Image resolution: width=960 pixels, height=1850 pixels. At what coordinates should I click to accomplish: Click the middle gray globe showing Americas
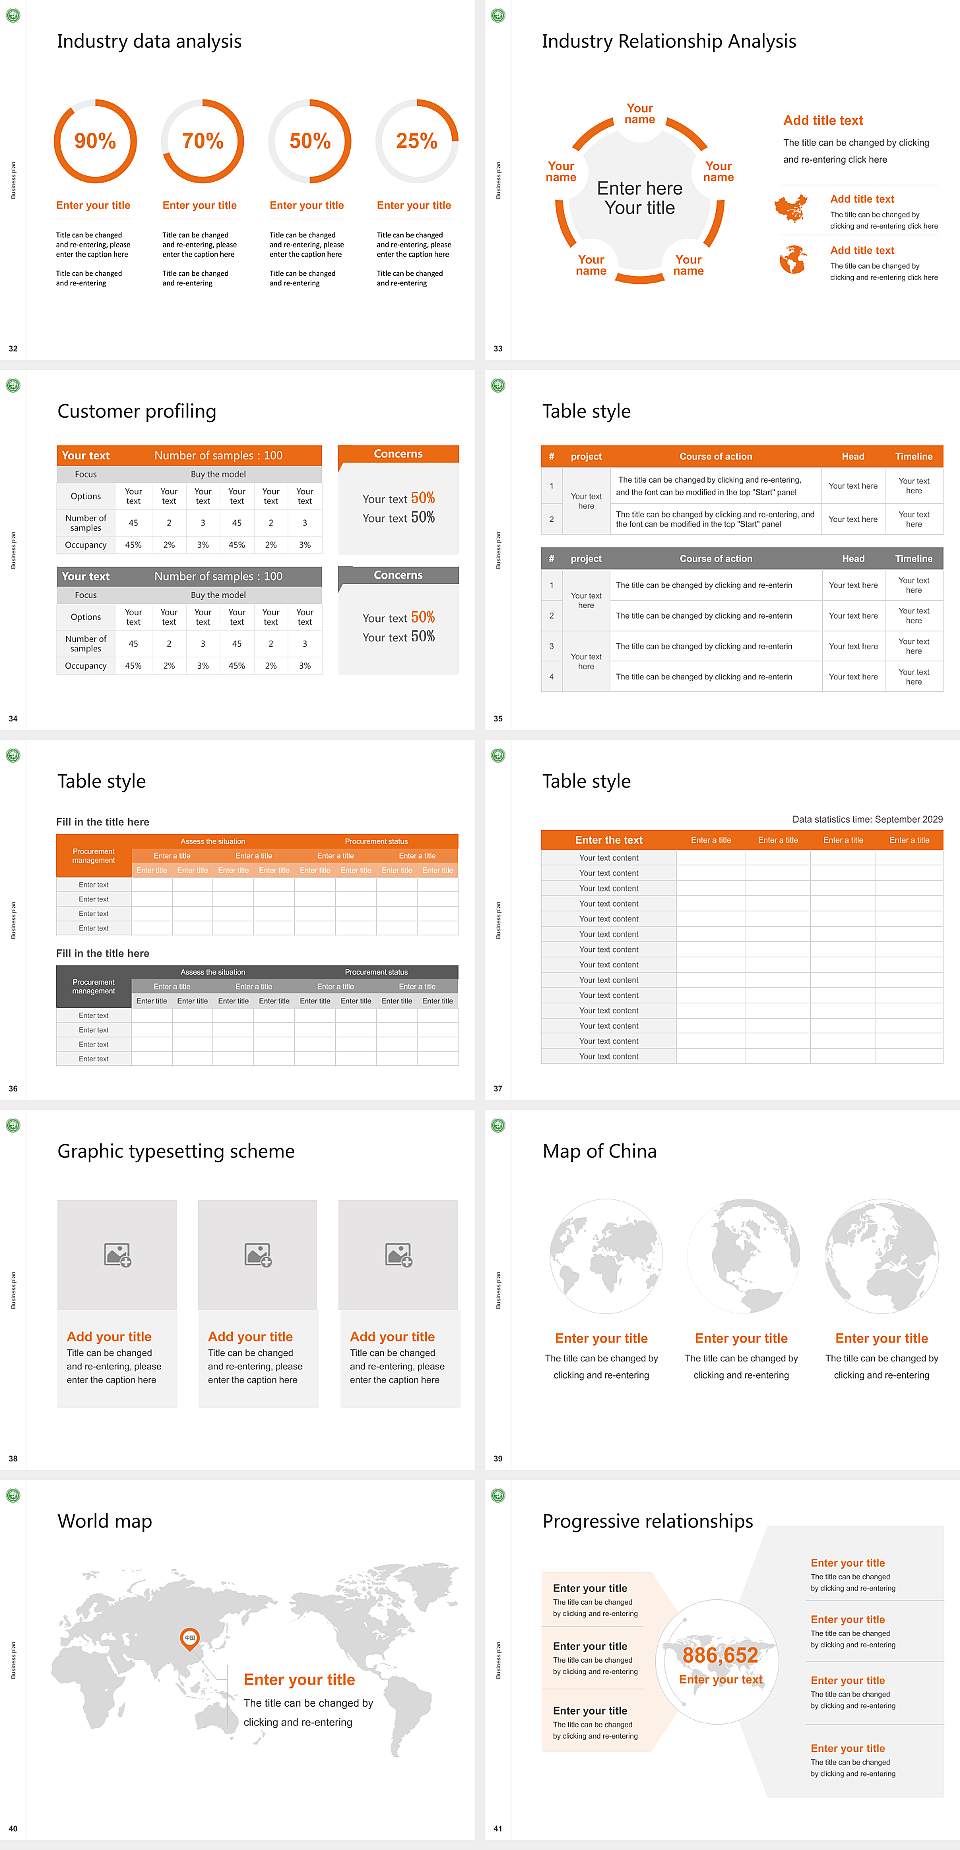tap(742, 1258)
